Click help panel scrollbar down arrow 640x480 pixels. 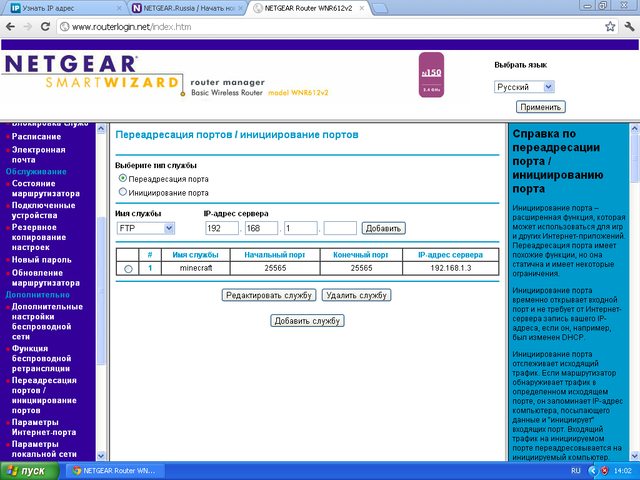[635, 456]
